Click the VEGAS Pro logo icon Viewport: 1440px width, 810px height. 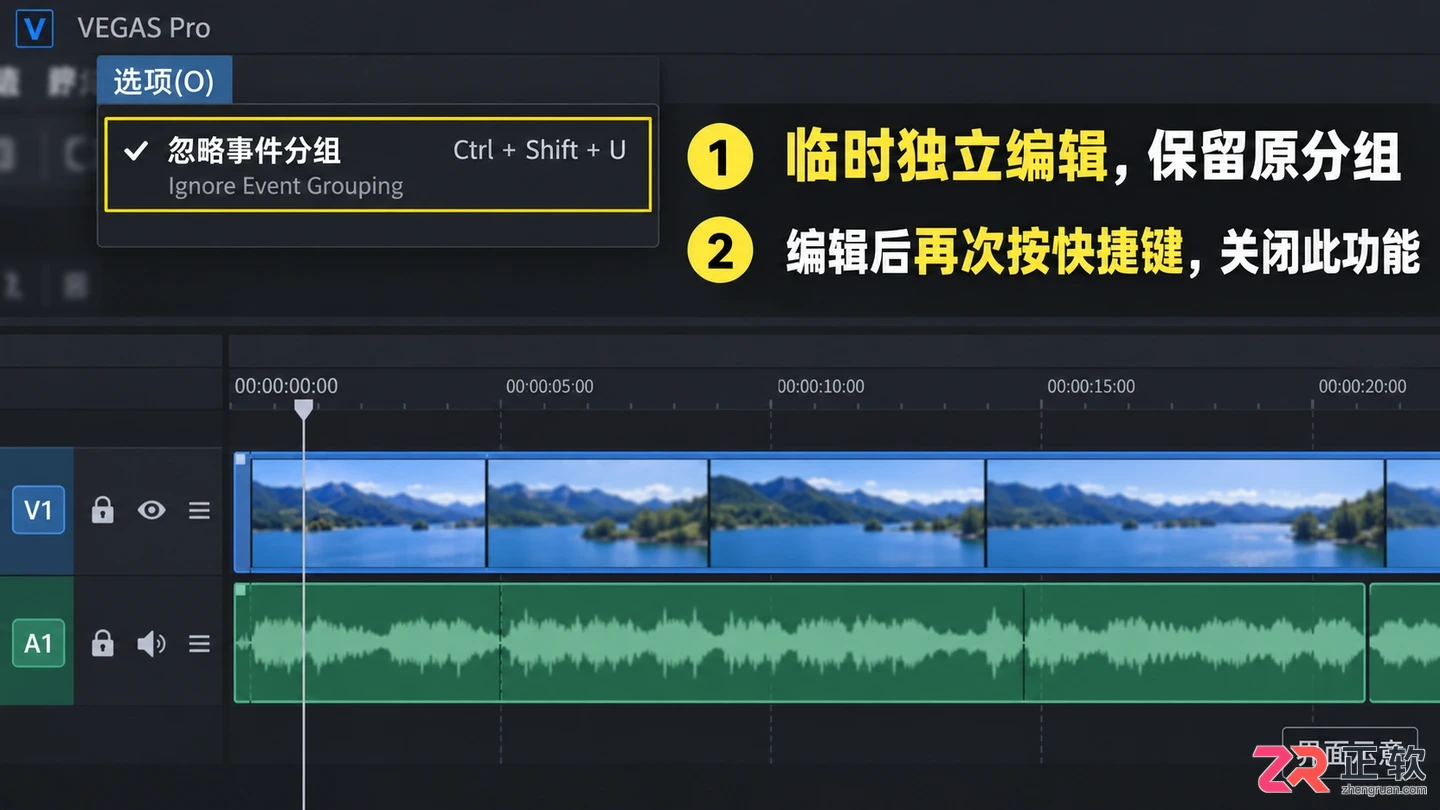(x=34, y=27)
